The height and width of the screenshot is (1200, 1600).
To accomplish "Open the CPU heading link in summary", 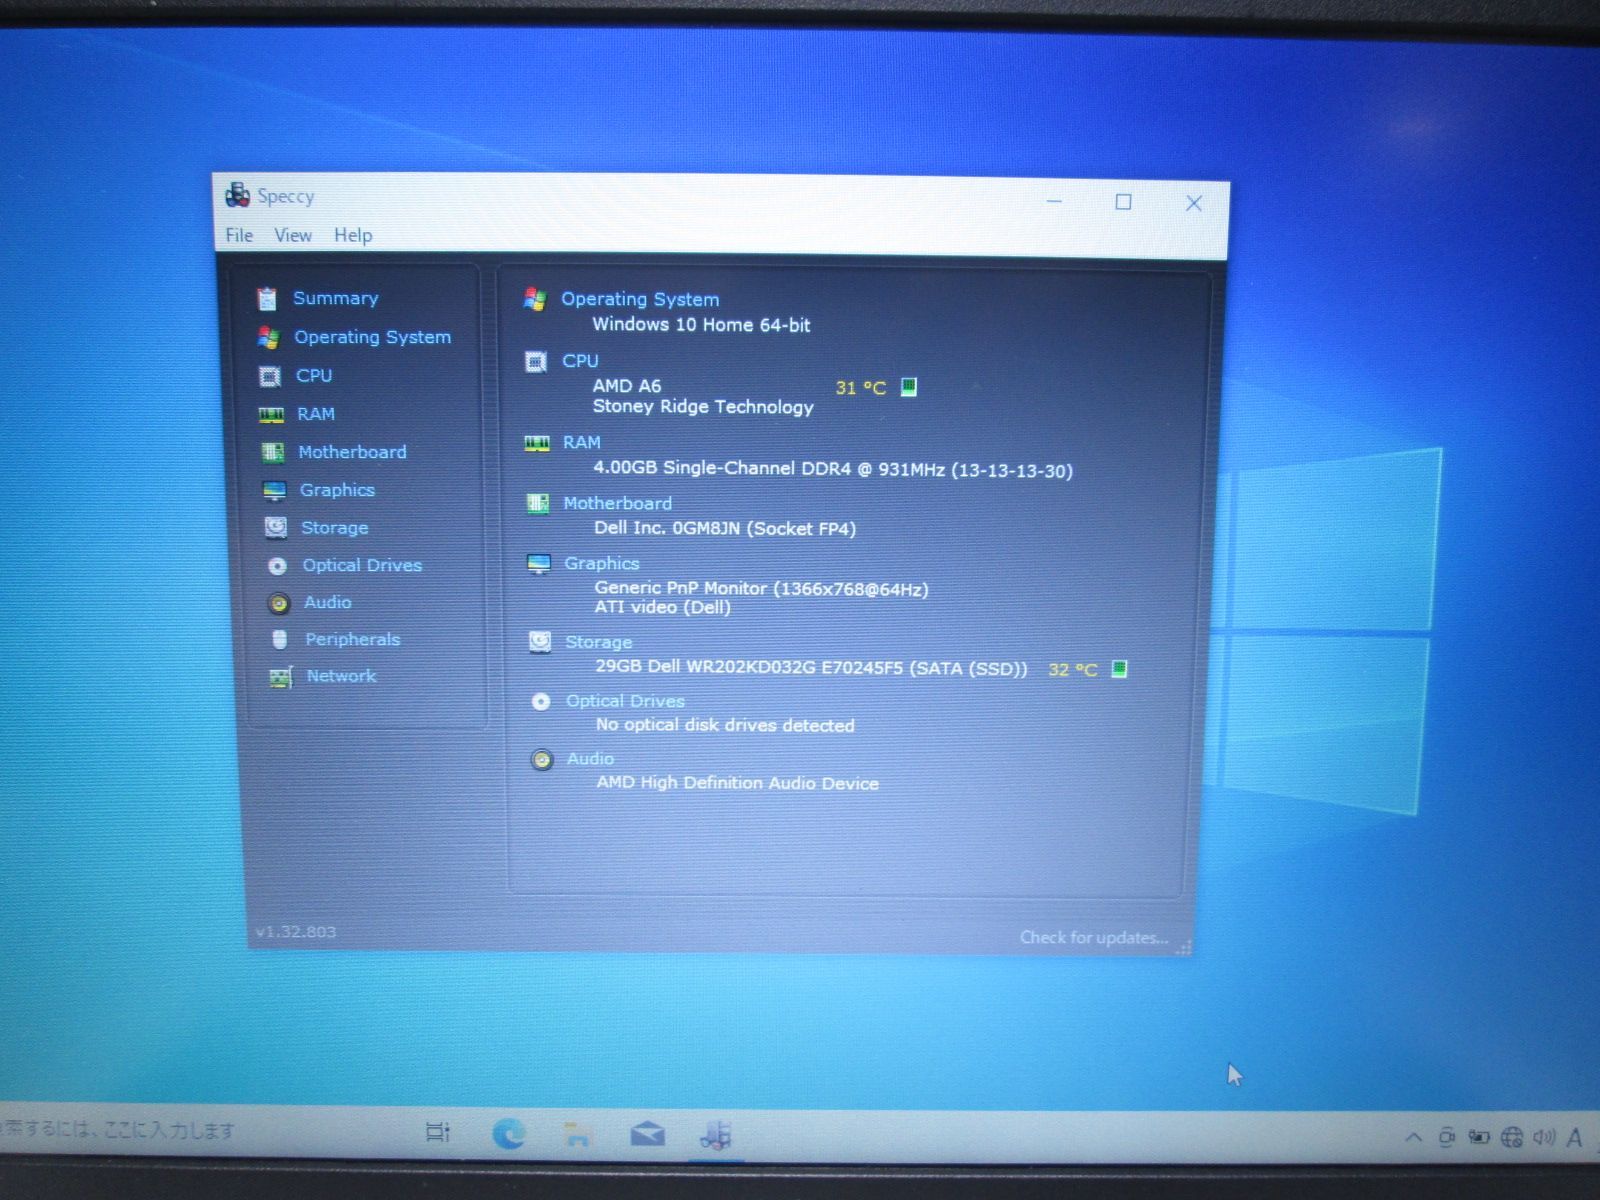I will [x=580, y=361].
